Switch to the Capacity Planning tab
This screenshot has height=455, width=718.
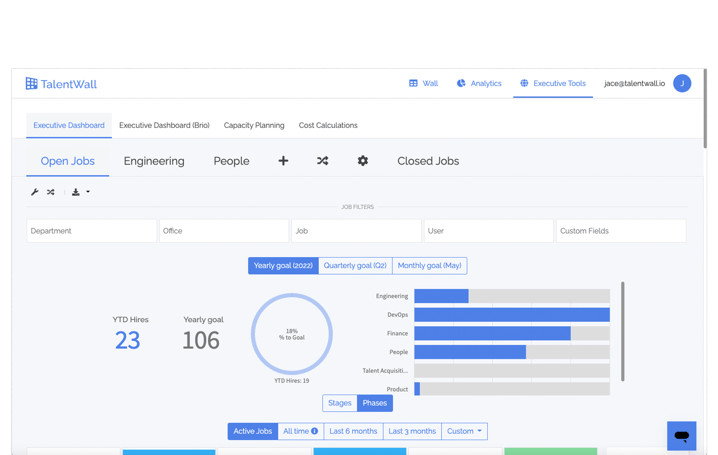(x=254, y=126)
